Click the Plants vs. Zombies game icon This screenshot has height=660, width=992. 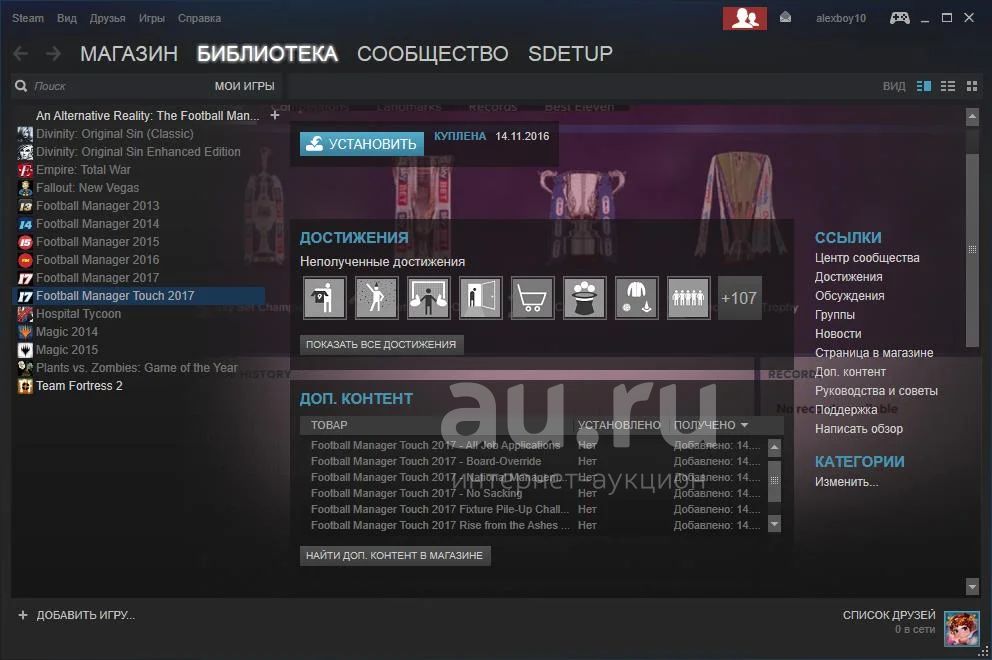click(x=25, y=368)
